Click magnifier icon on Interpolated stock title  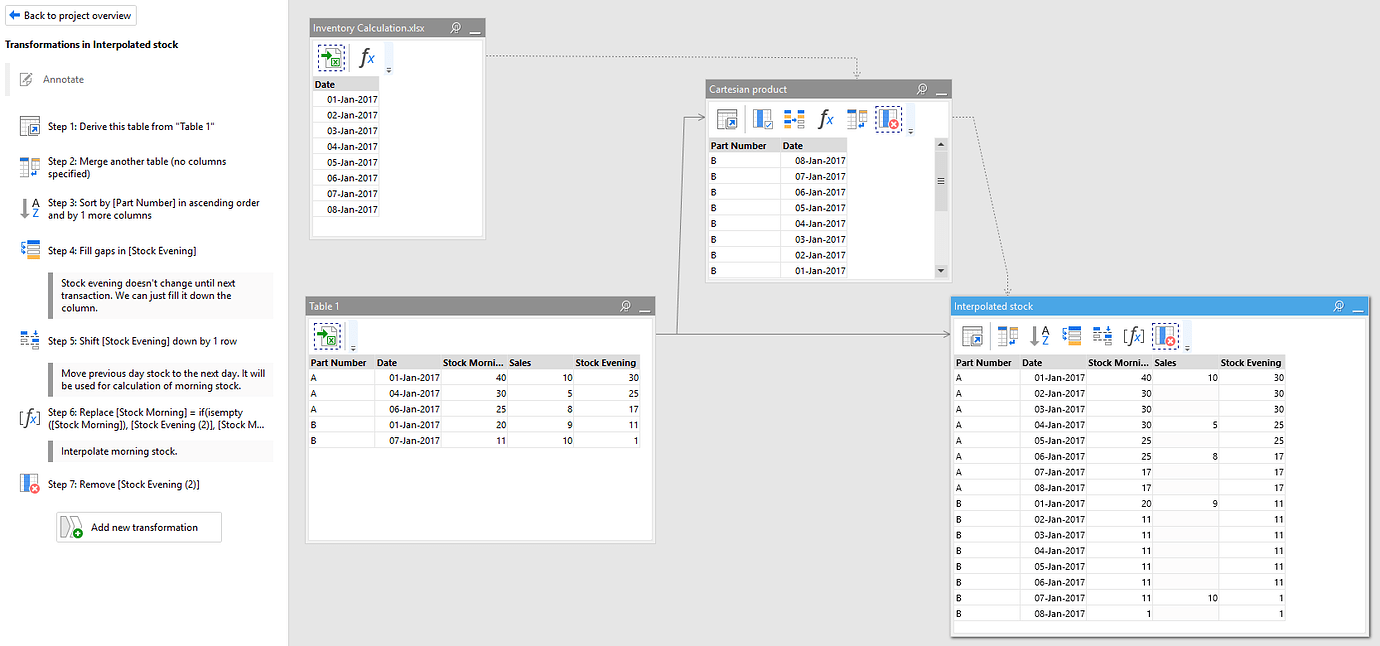1339,306
